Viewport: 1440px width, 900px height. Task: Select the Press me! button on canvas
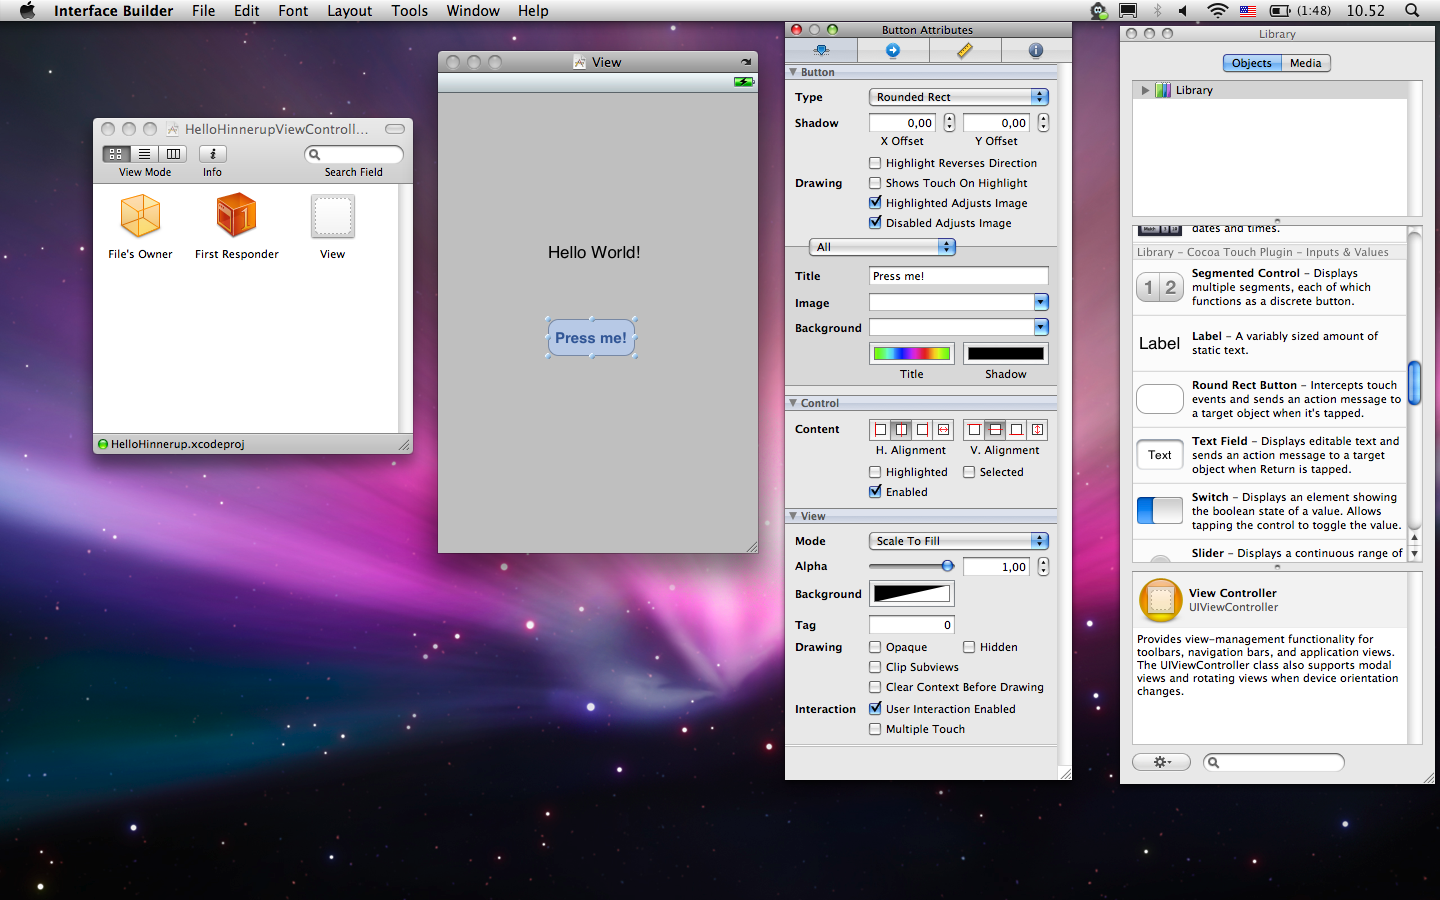click(x=591, y=338)
